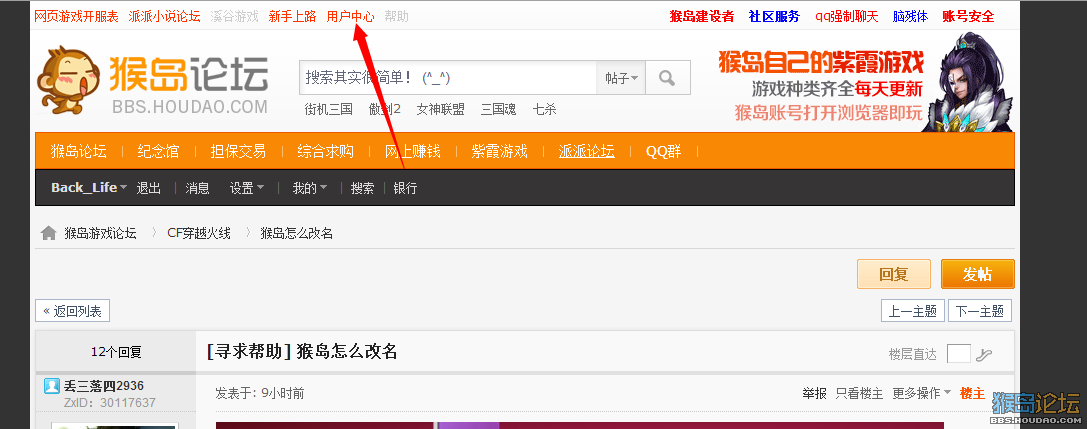Screen dimensions: 1087x429
Task: Click the home icon in breadcrumb
Action: tap(49, 234)
